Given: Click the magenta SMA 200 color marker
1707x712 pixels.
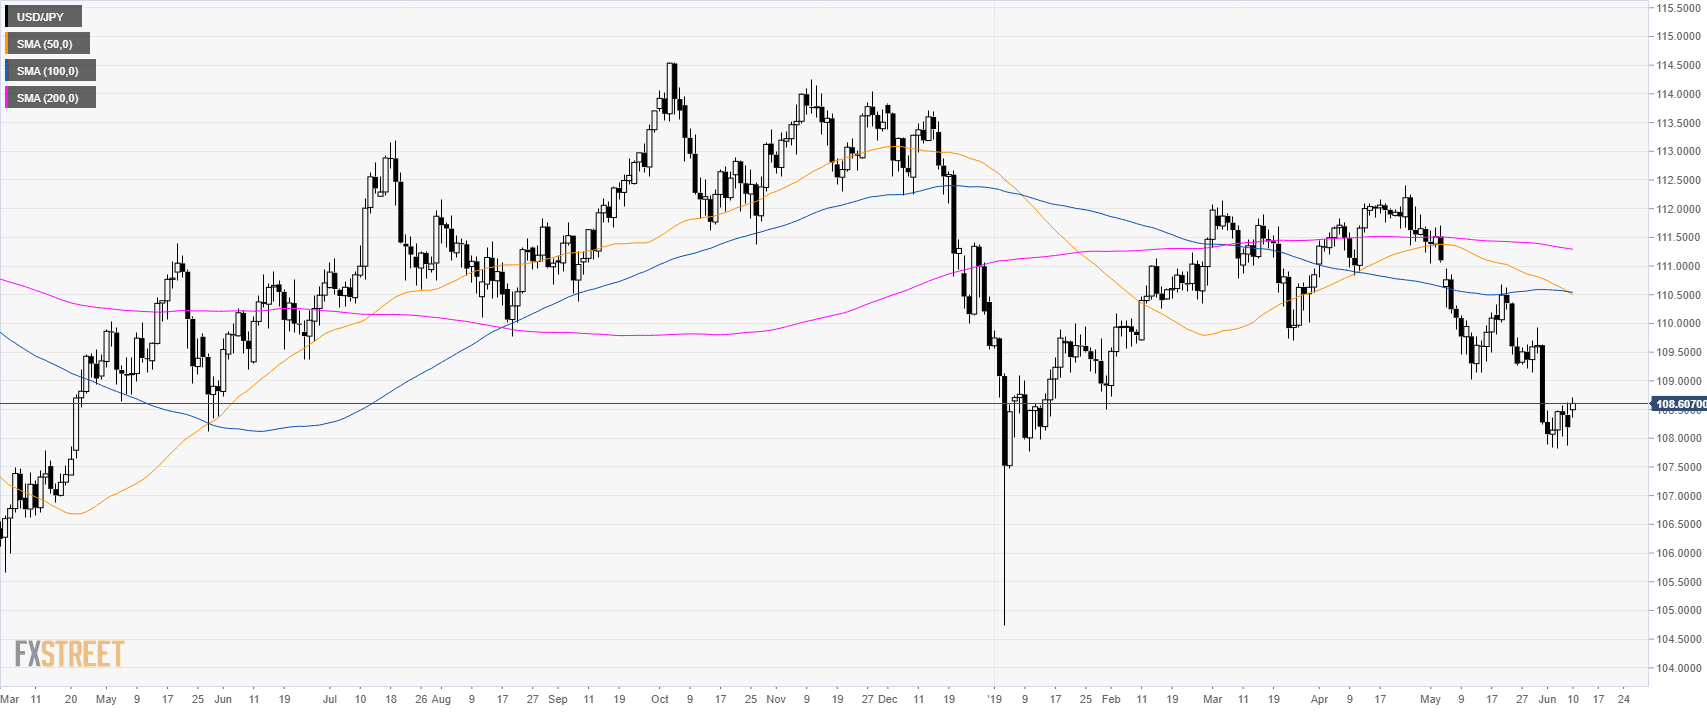Looking at the screenshot, I should tap(7, 98).
